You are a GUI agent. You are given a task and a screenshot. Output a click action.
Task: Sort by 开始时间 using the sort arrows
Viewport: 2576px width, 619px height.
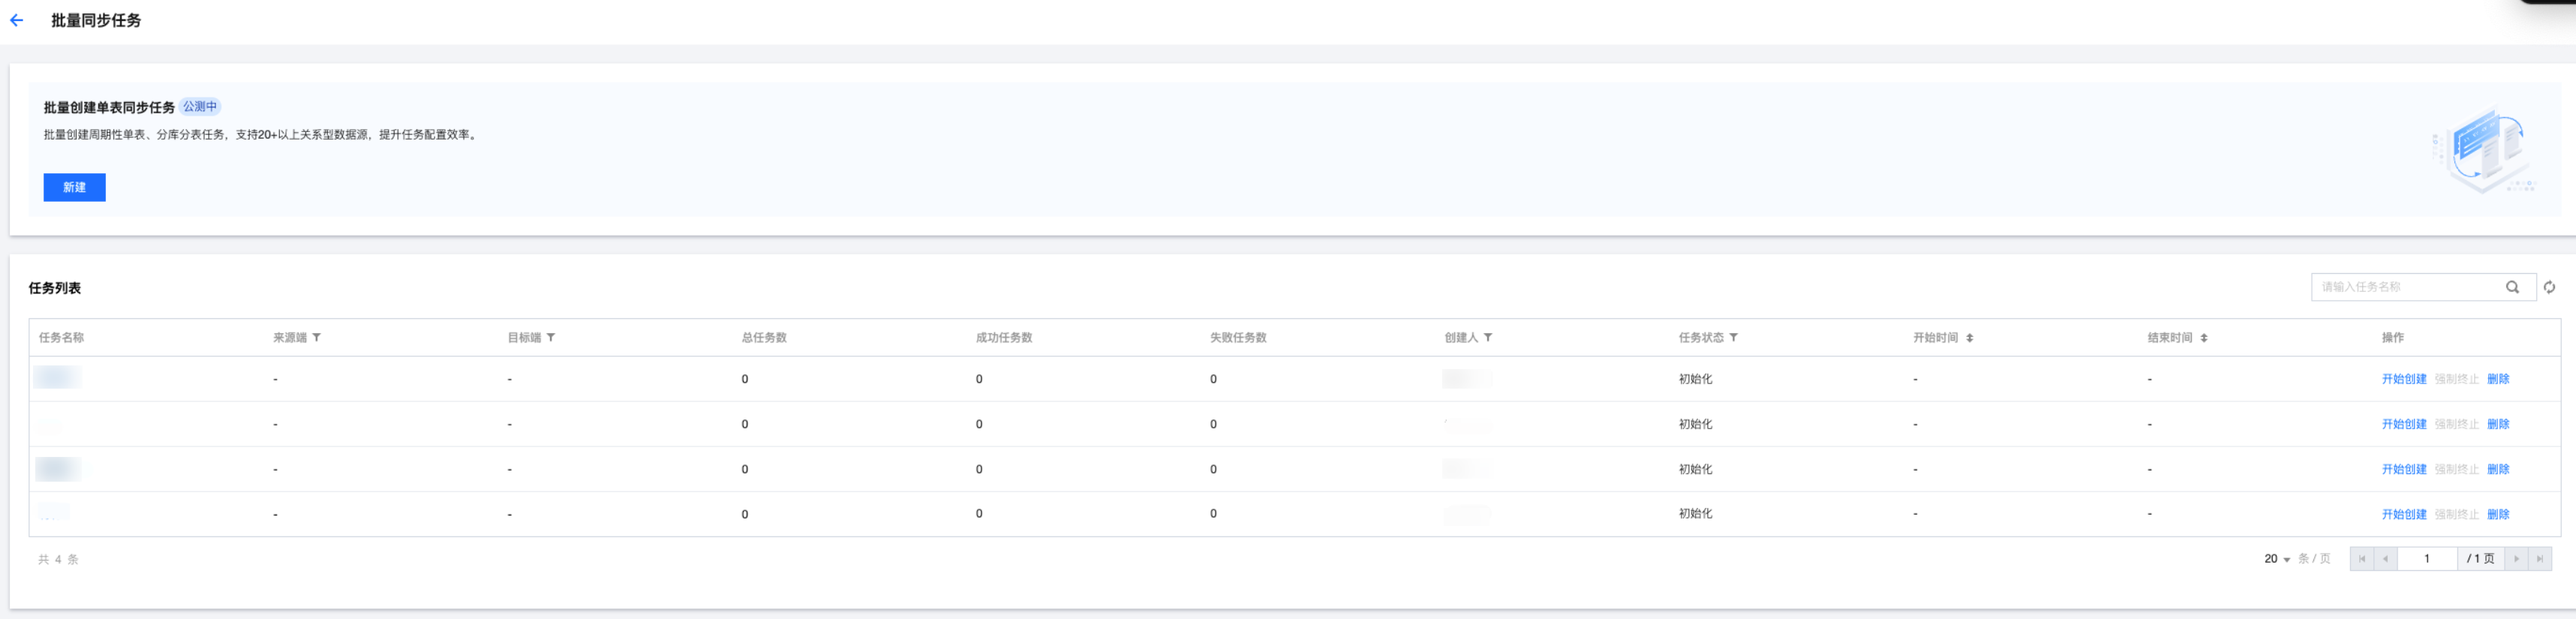[1970, 338]
